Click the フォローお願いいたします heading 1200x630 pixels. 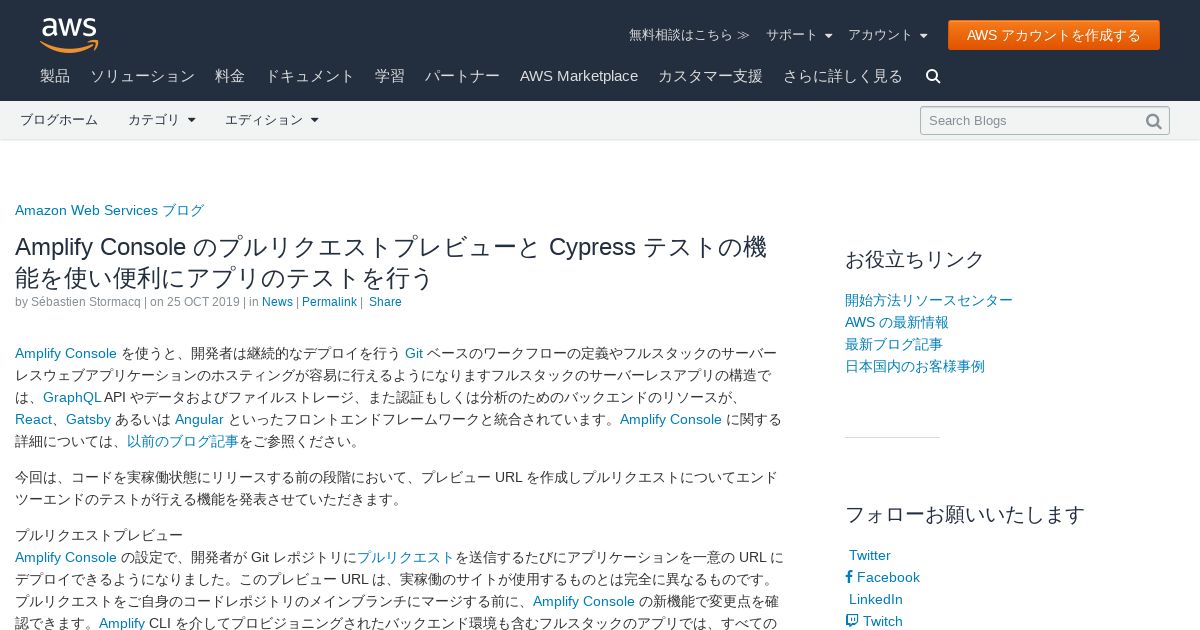(965, 514)
